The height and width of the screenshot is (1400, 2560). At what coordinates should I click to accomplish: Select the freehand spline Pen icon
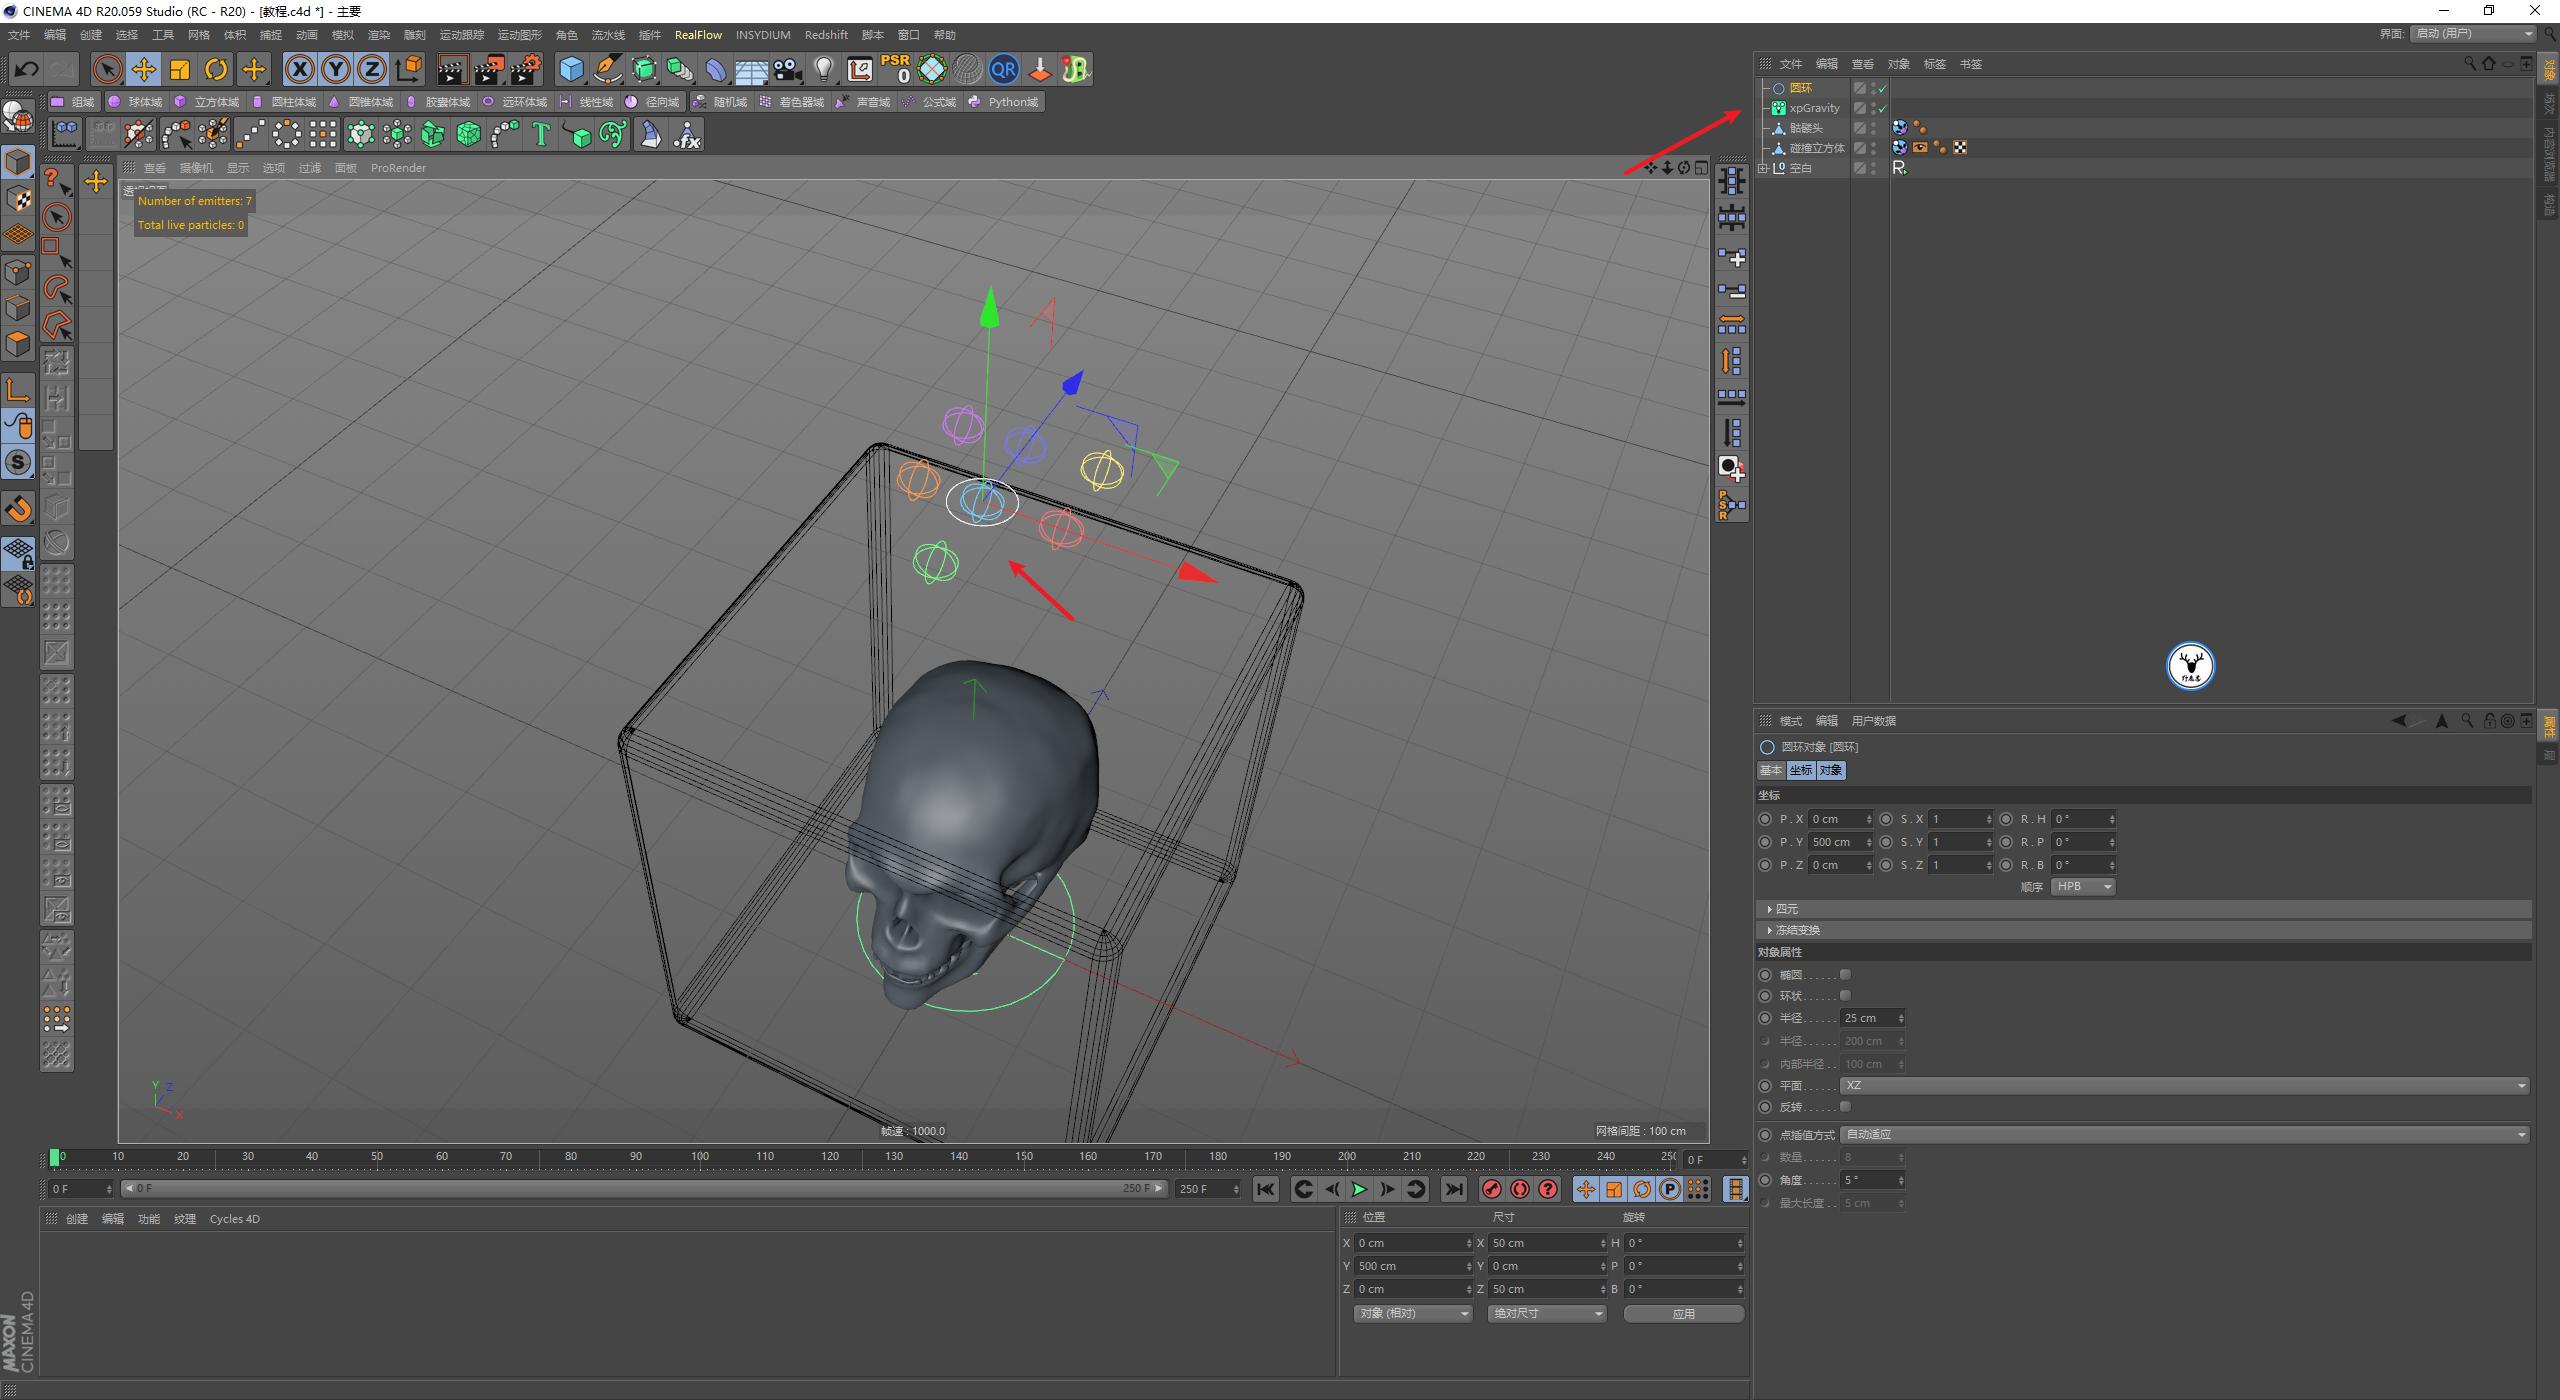607,69
